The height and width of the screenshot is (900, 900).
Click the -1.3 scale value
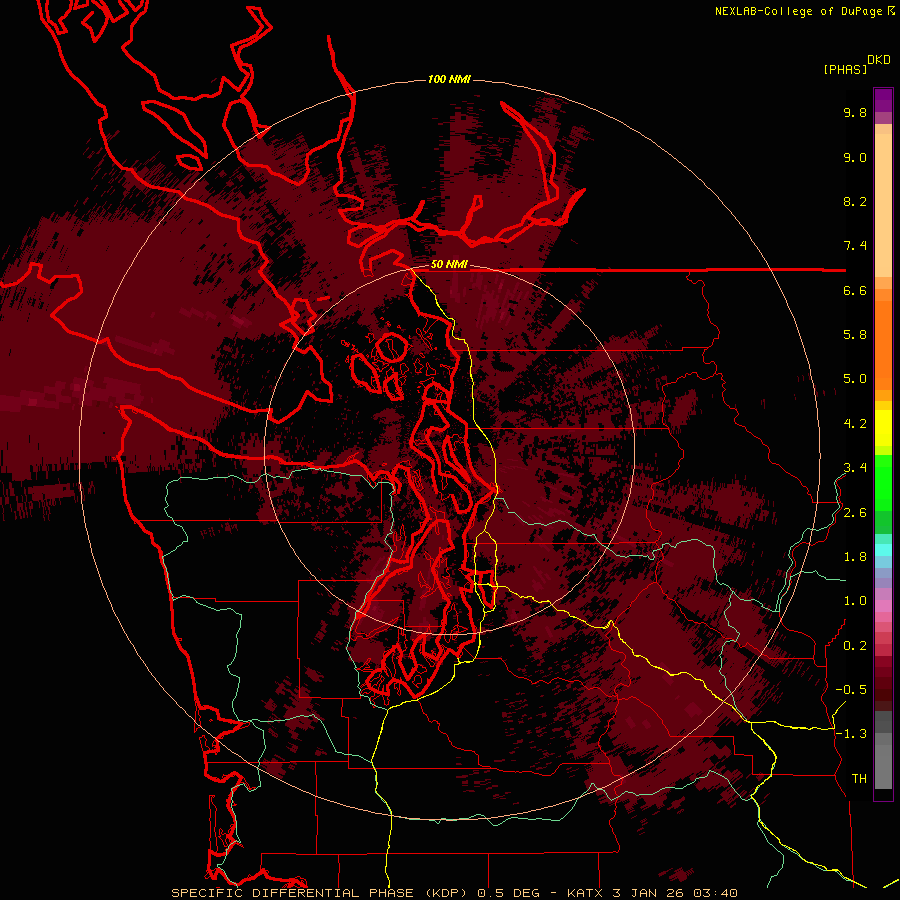[x=851, y=734]
